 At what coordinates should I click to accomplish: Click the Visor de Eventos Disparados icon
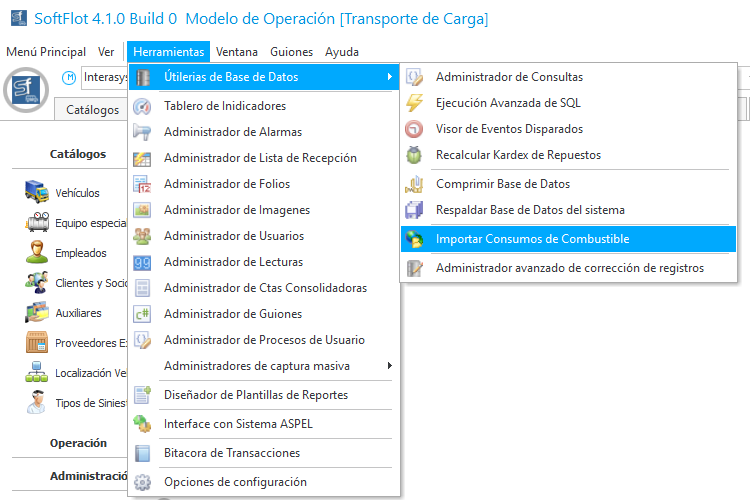[x=415, y=129]
